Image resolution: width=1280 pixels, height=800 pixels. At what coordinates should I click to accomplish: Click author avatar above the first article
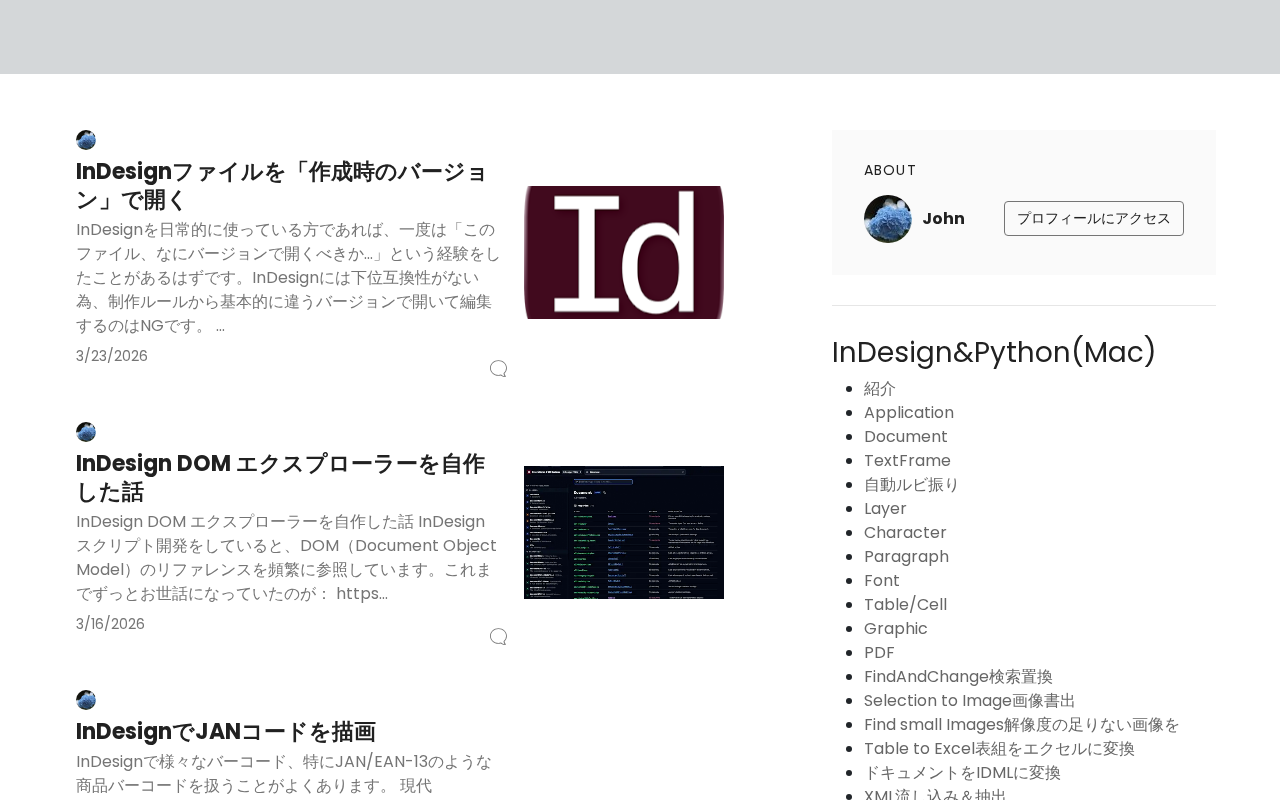[x=86, y=140]
